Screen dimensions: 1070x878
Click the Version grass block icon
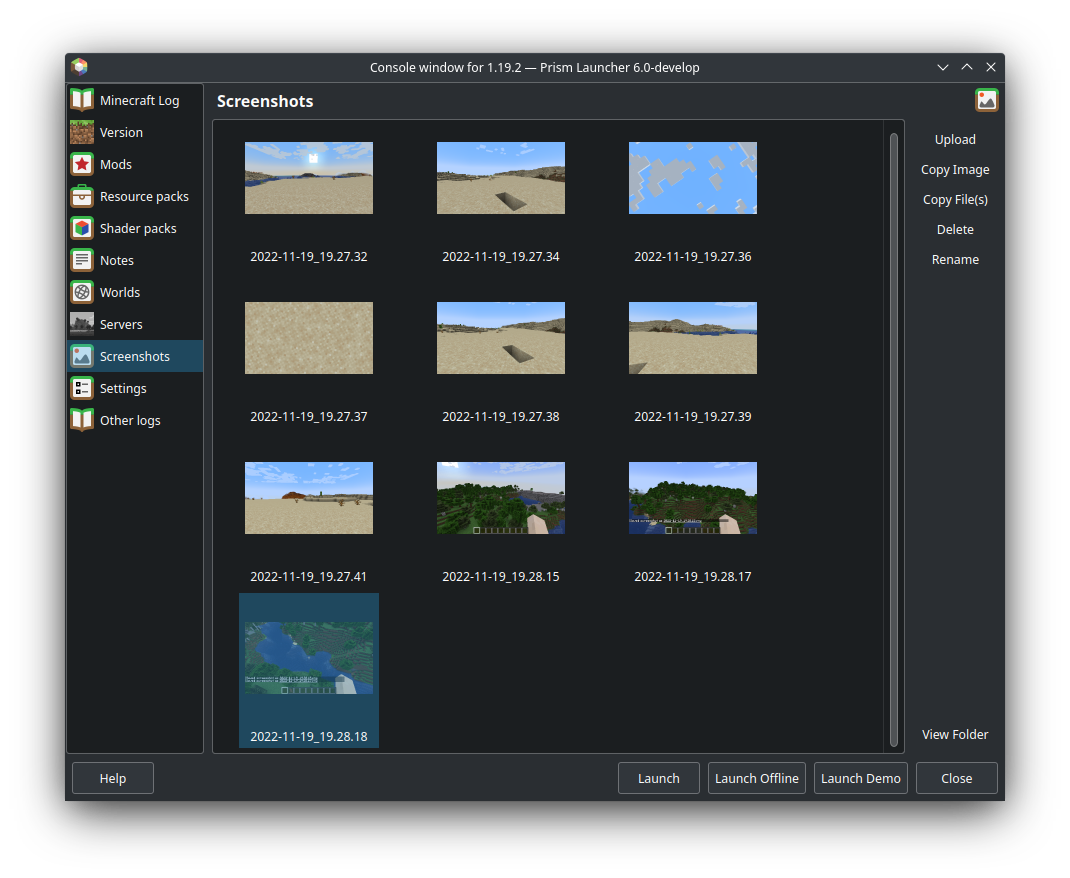[82, 132]
